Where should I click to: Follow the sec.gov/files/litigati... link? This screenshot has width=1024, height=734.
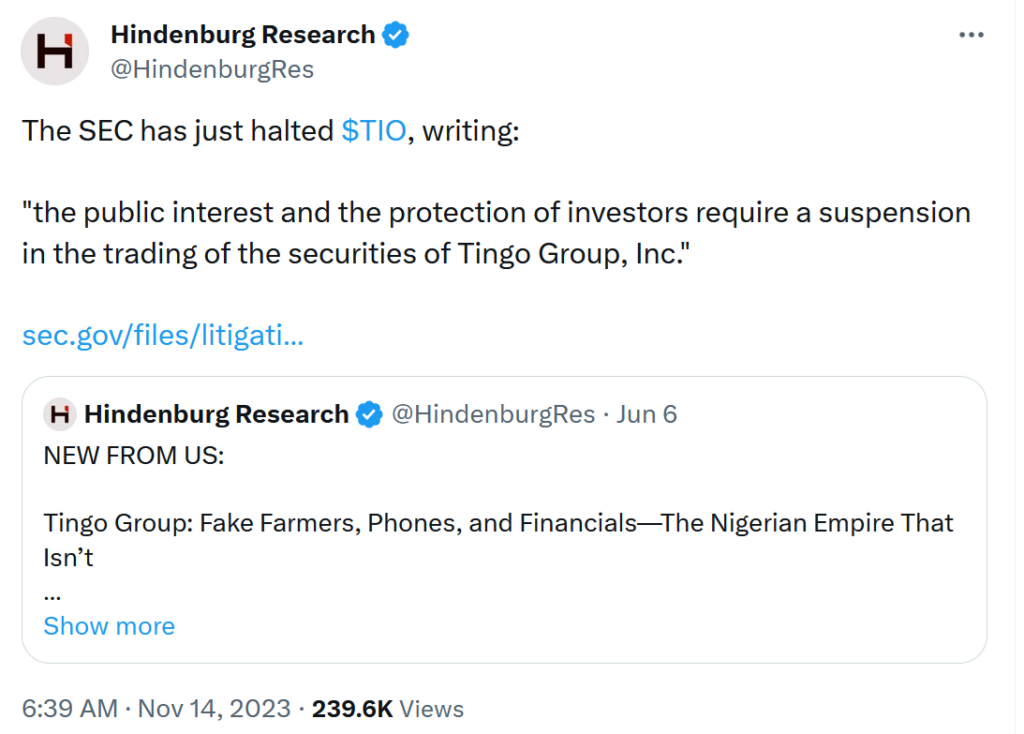pyautogui.click(x=163, y=335)
